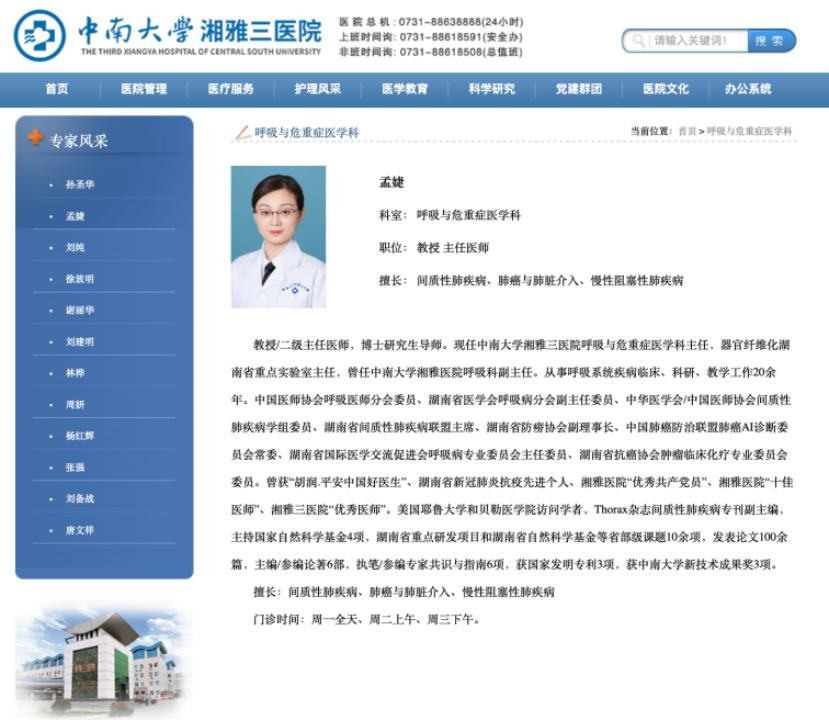Viewport: 829px width, 720px height.
Task: Click the doctor 孟婕 portrait photo
Action: tap(278, 236)
